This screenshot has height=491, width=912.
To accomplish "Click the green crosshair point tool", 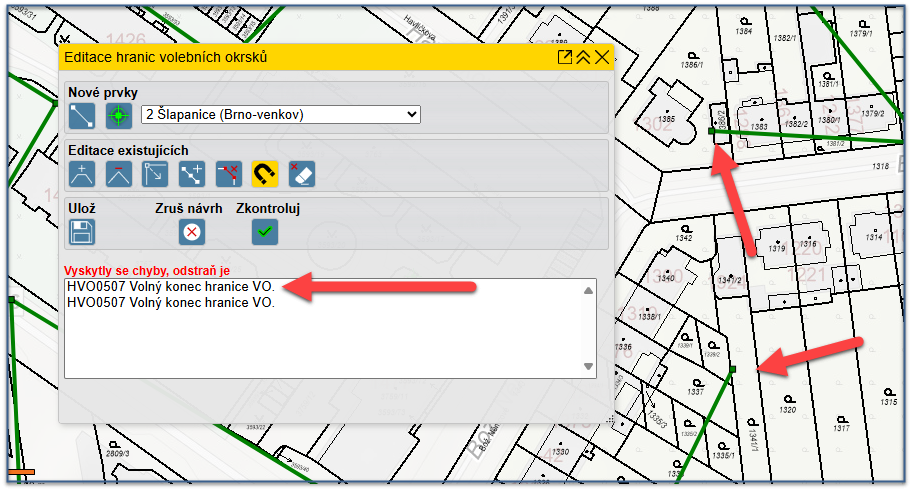I will [119, 116].
